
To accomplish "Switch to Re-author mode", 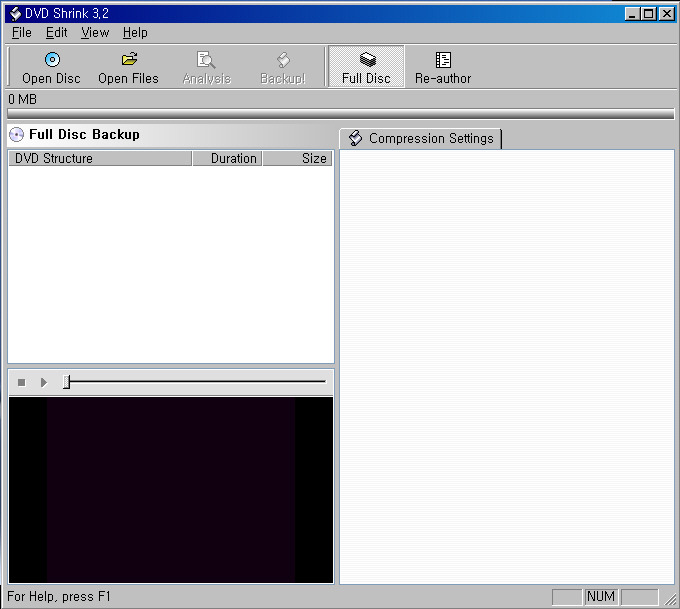I will 443,67.
